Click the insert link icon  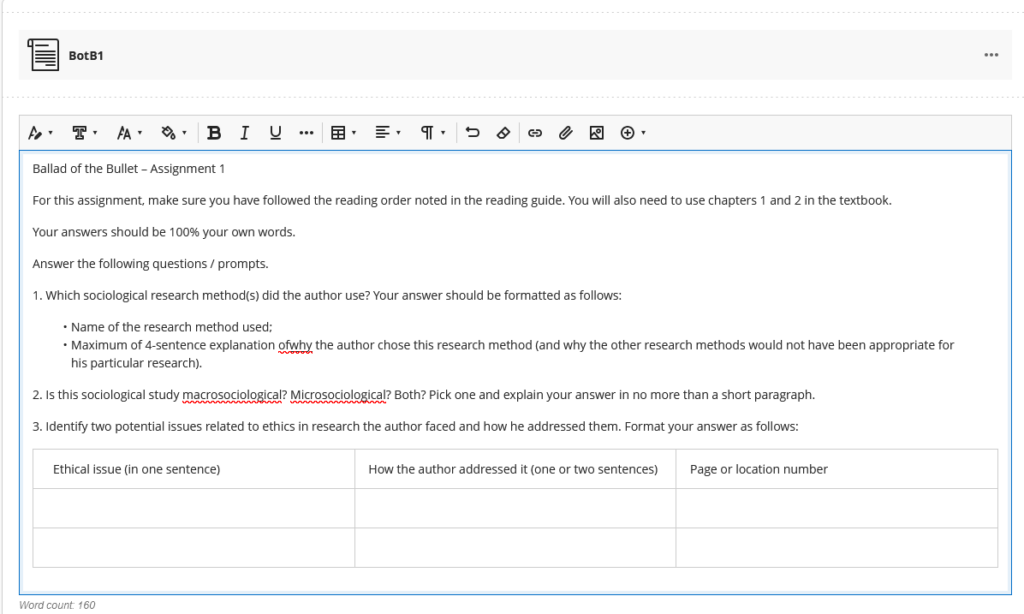pos(535,133)
